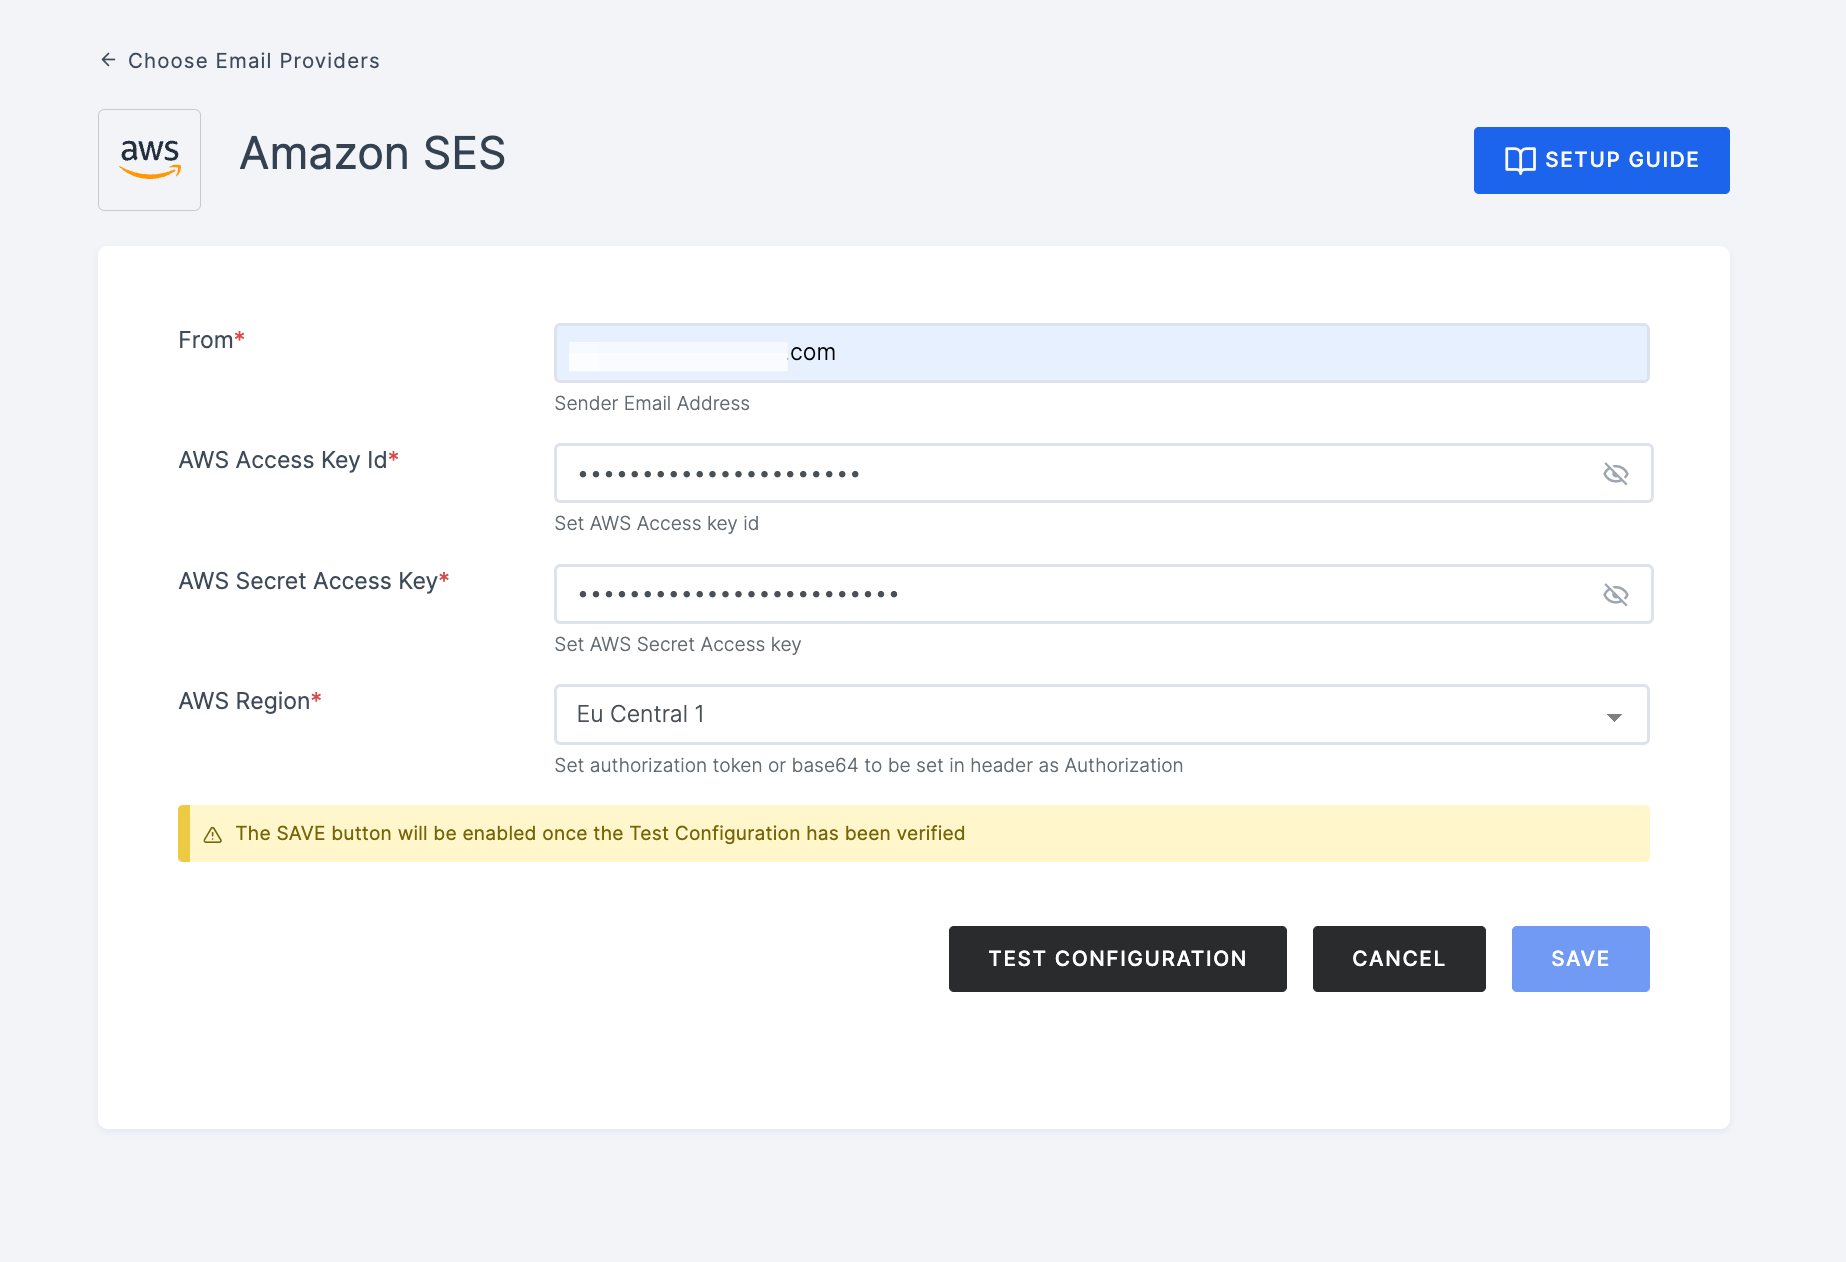Click the SAVE button warning message text
This screenshot has height=1262, width=1846.
tap(600, 833)
